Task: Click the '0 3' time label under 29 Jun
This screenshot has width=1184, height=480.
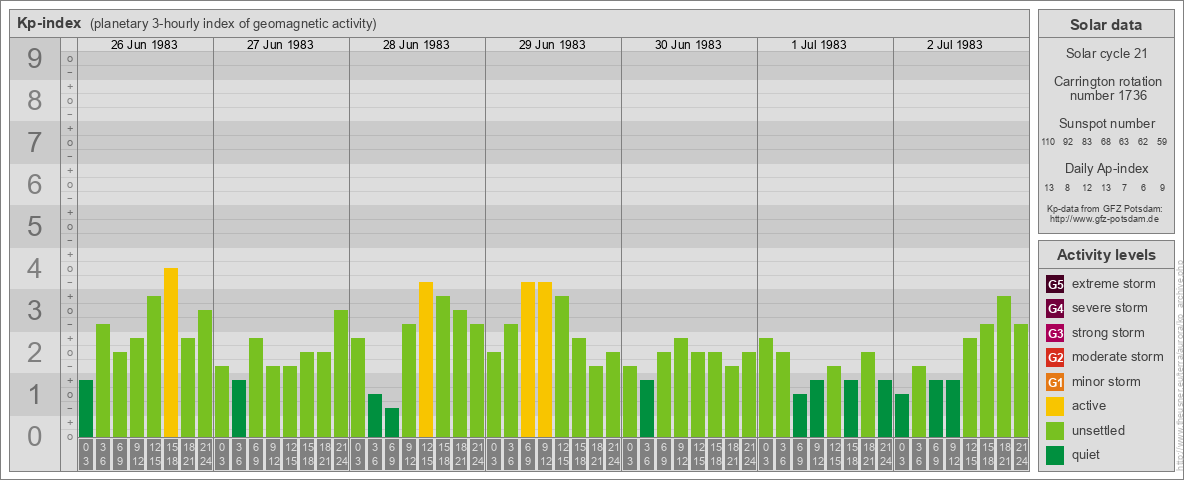Action: click(494, 456)
